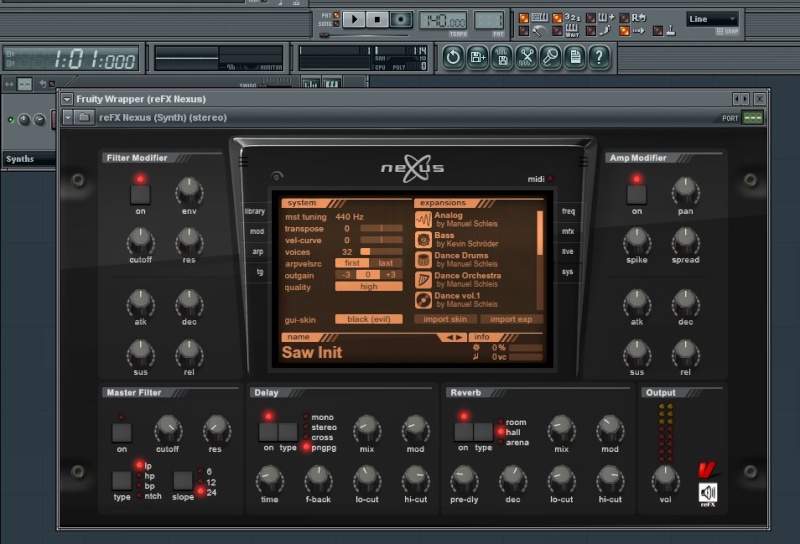Viewport: 800px width, 544px height.
Task: Set outgain to +3
Action: coord(391,275)
